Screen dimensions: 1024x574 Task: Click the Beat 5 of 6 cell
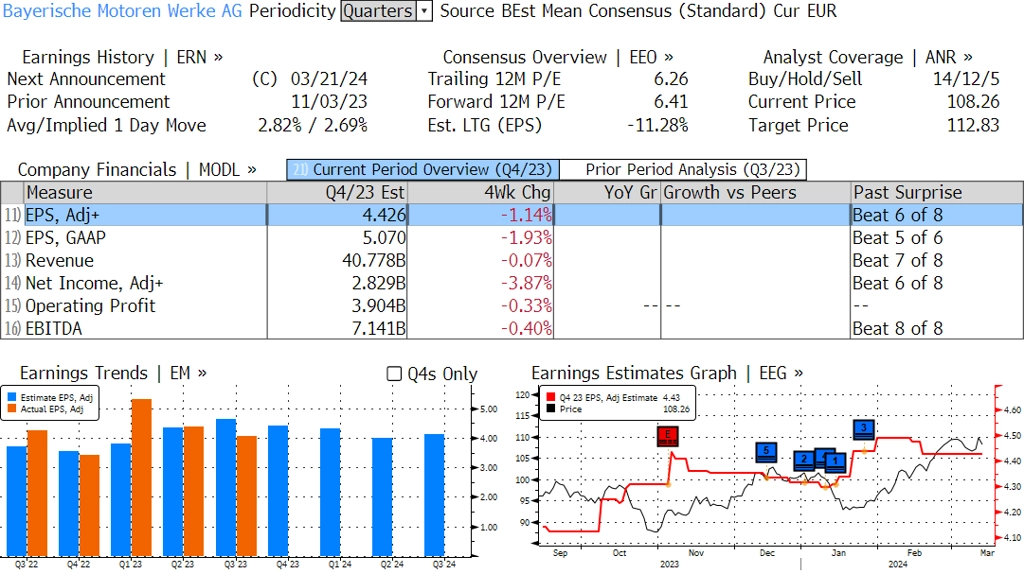click(897, 238)
